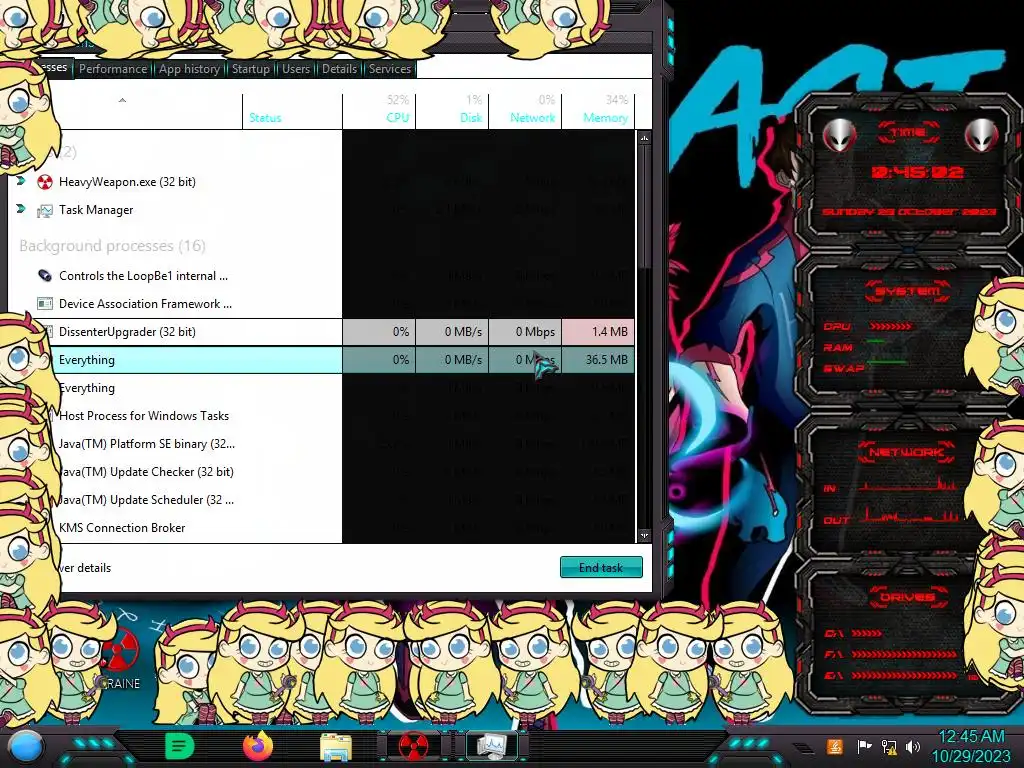
Task: Click the TIME header on Rainmeter widget
Action: [908, 133]
